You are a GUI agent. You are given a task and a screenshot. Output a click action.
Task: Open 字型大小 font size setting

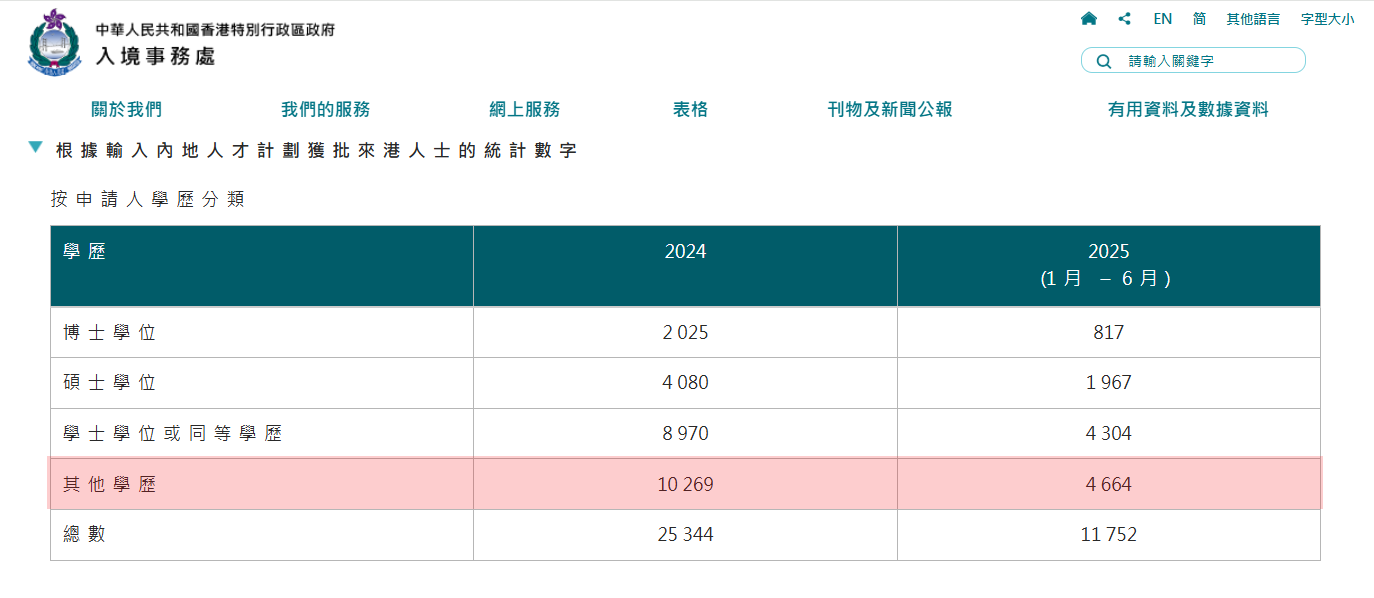tap(1327, 19)
